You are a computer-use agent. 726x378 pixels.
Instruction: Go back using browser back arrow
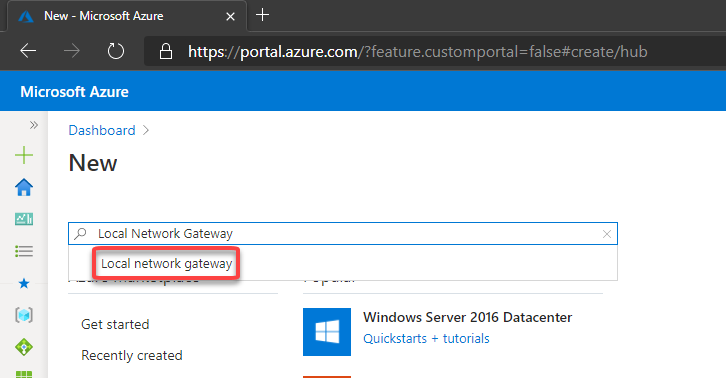pos(28,51)
